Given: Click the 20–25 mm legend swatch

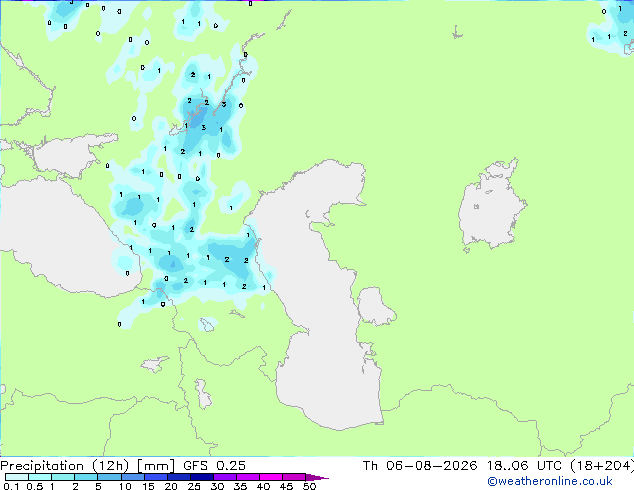Looking at the screenshot, I should click(178, 477).
